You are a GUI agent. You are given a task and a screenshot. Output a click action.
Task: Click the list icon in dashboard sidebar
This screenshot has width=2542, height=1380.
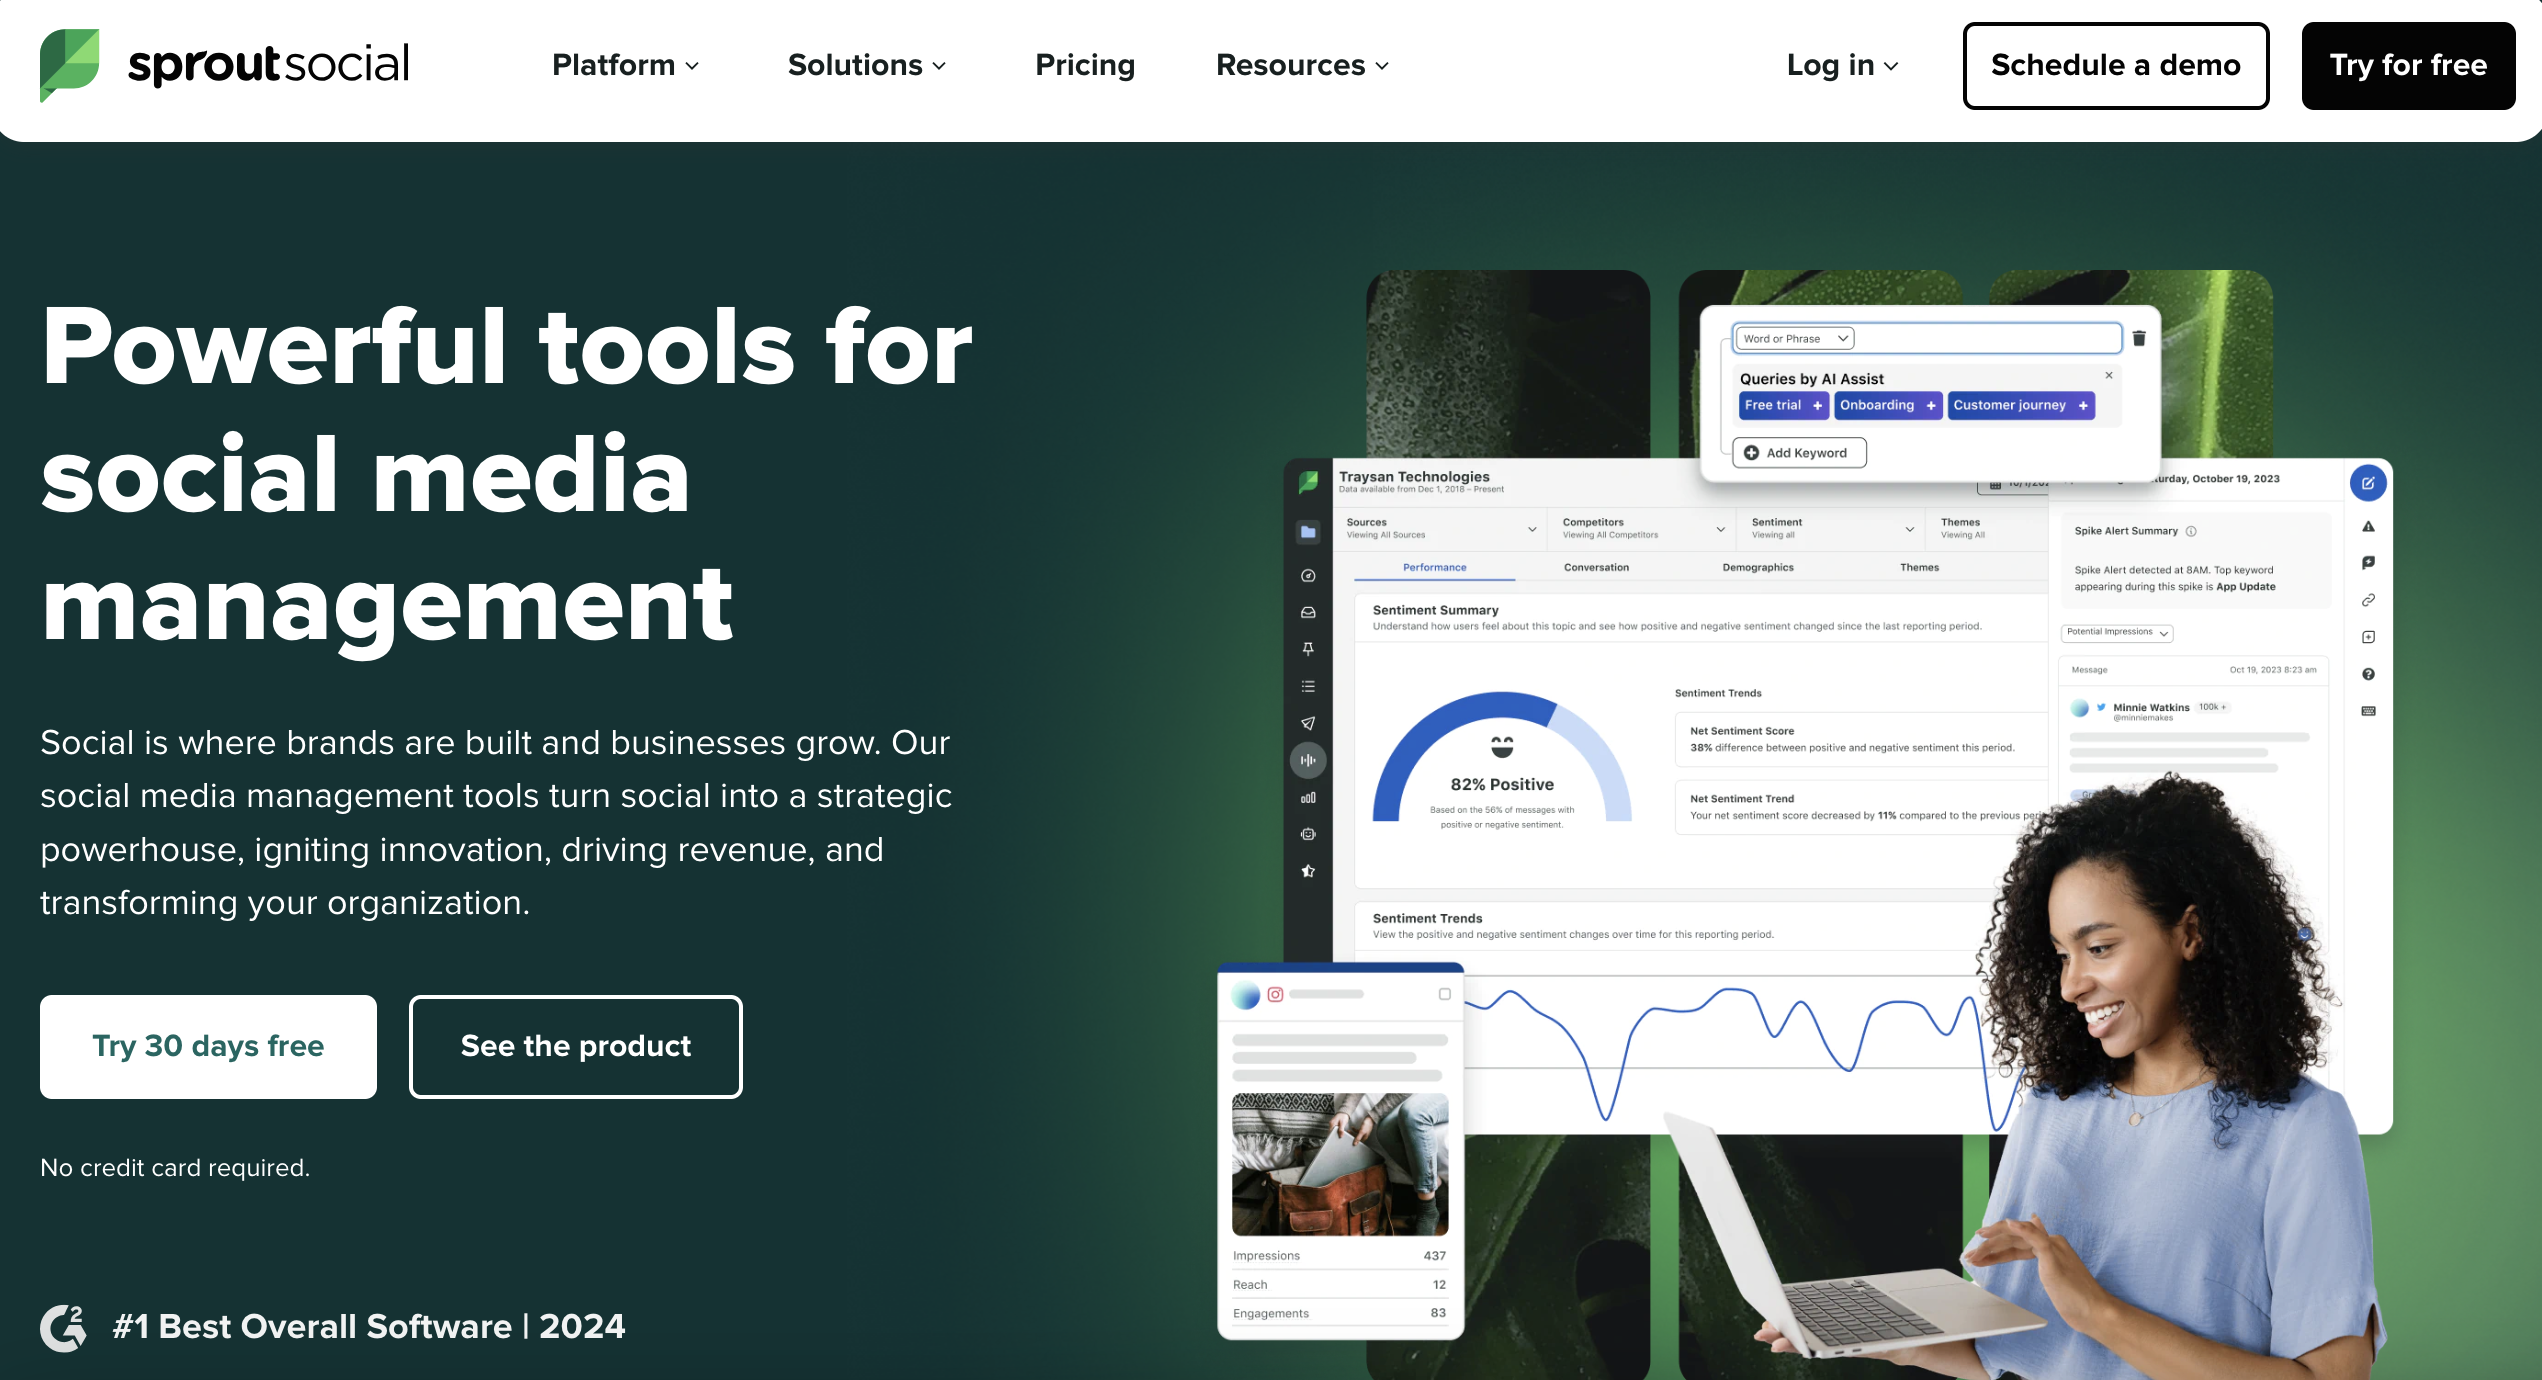tap(1308, 687)
